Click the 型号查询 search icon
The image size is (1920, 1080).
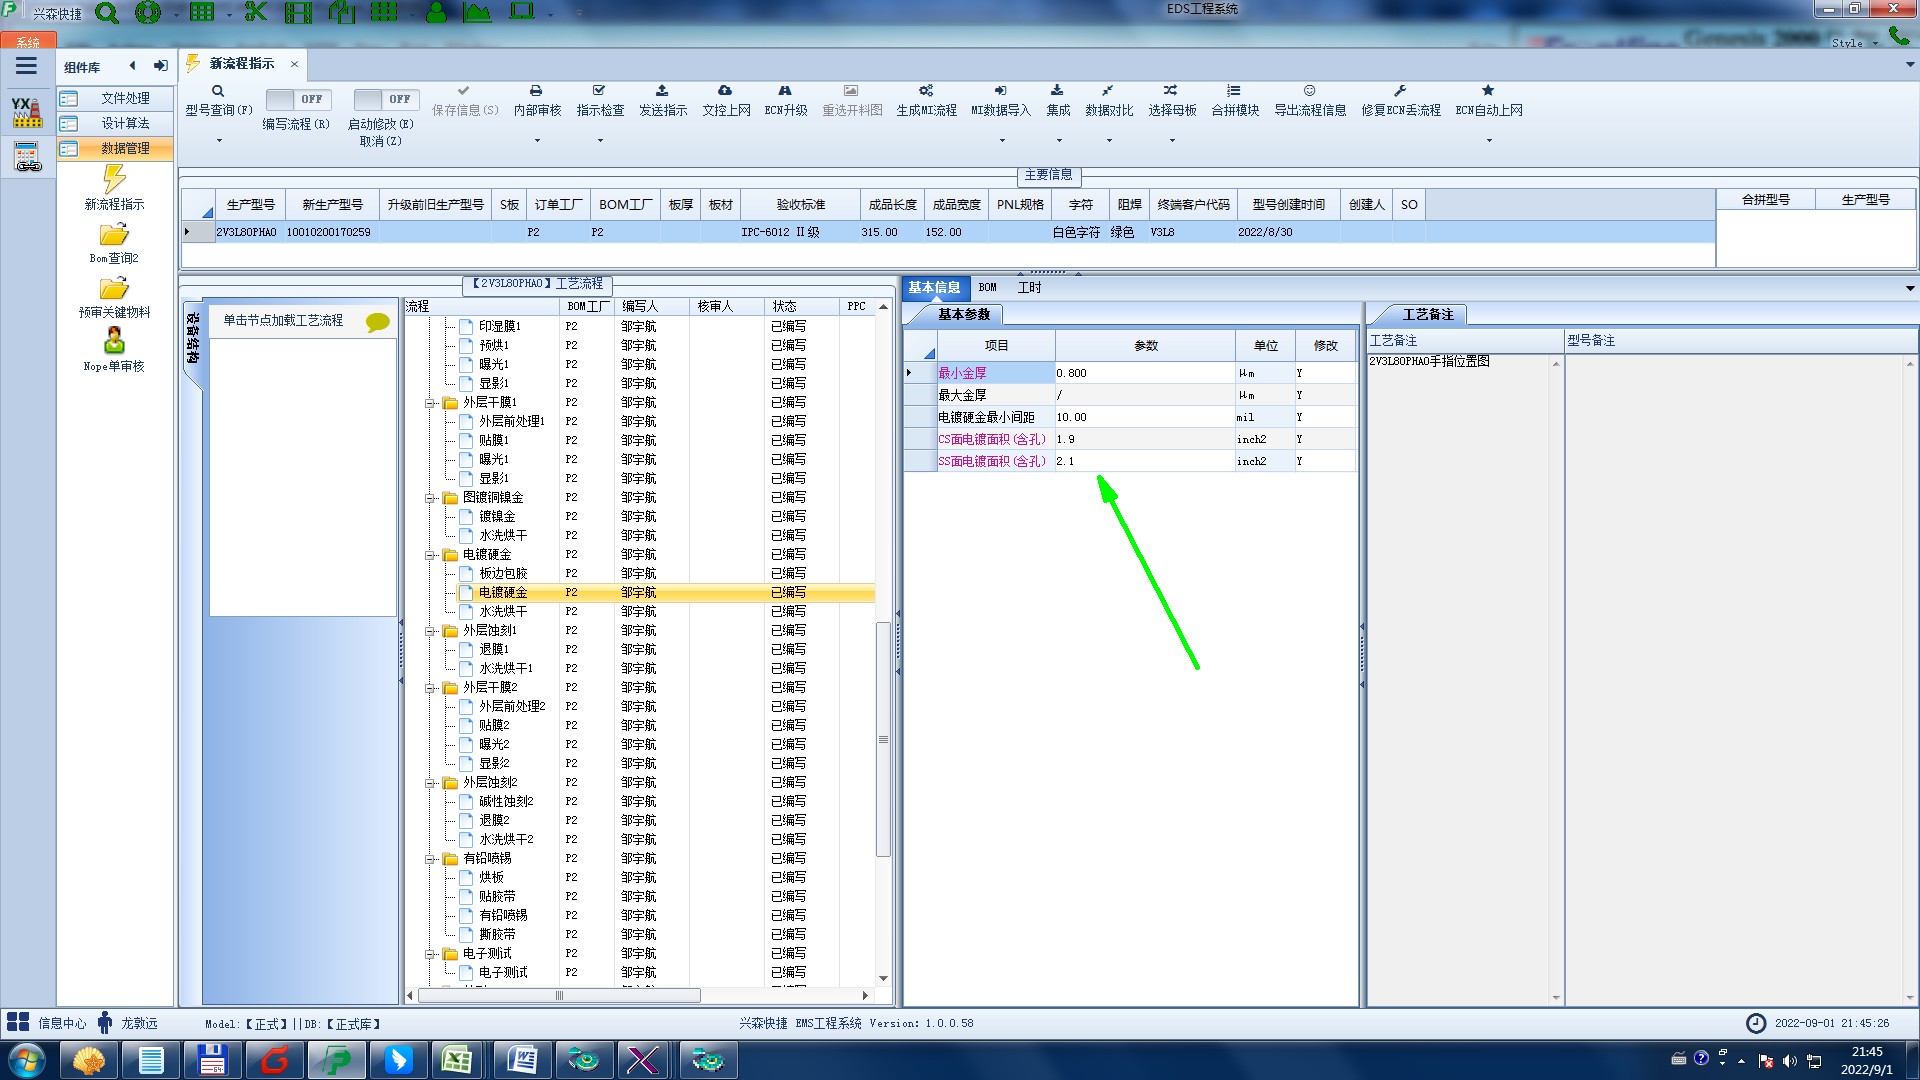tap(218, 91)
